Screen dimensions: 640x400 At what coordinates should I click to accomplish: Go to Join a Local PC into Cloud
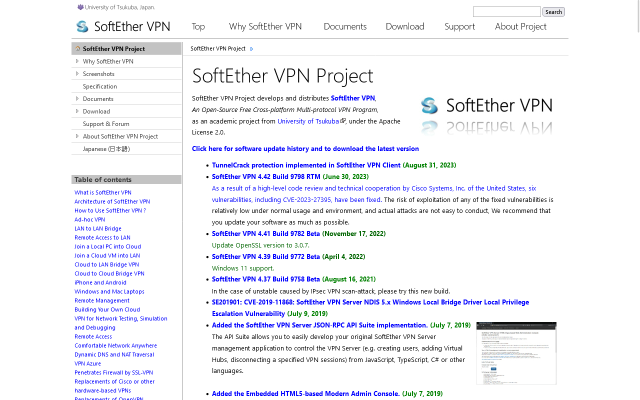108,246
